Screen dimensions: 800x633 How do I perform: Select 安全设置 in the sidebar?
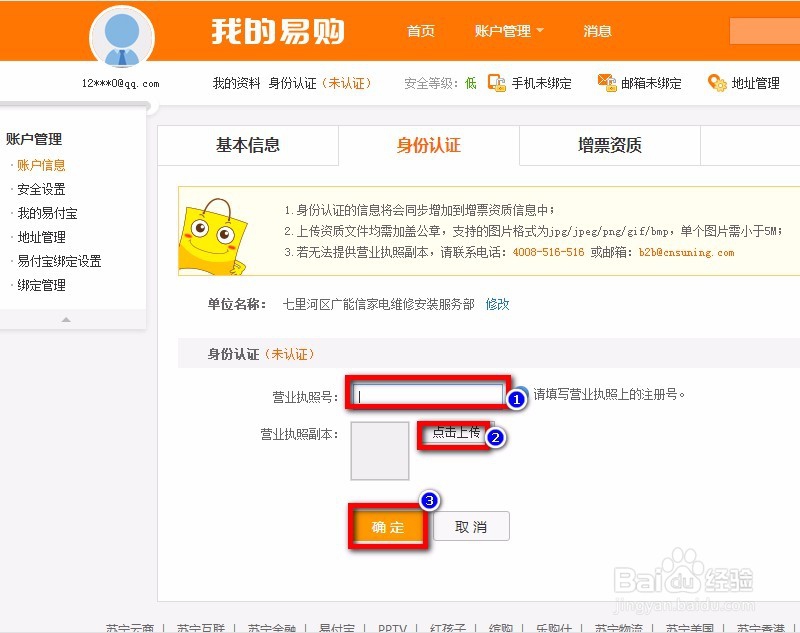coord(41,189)
